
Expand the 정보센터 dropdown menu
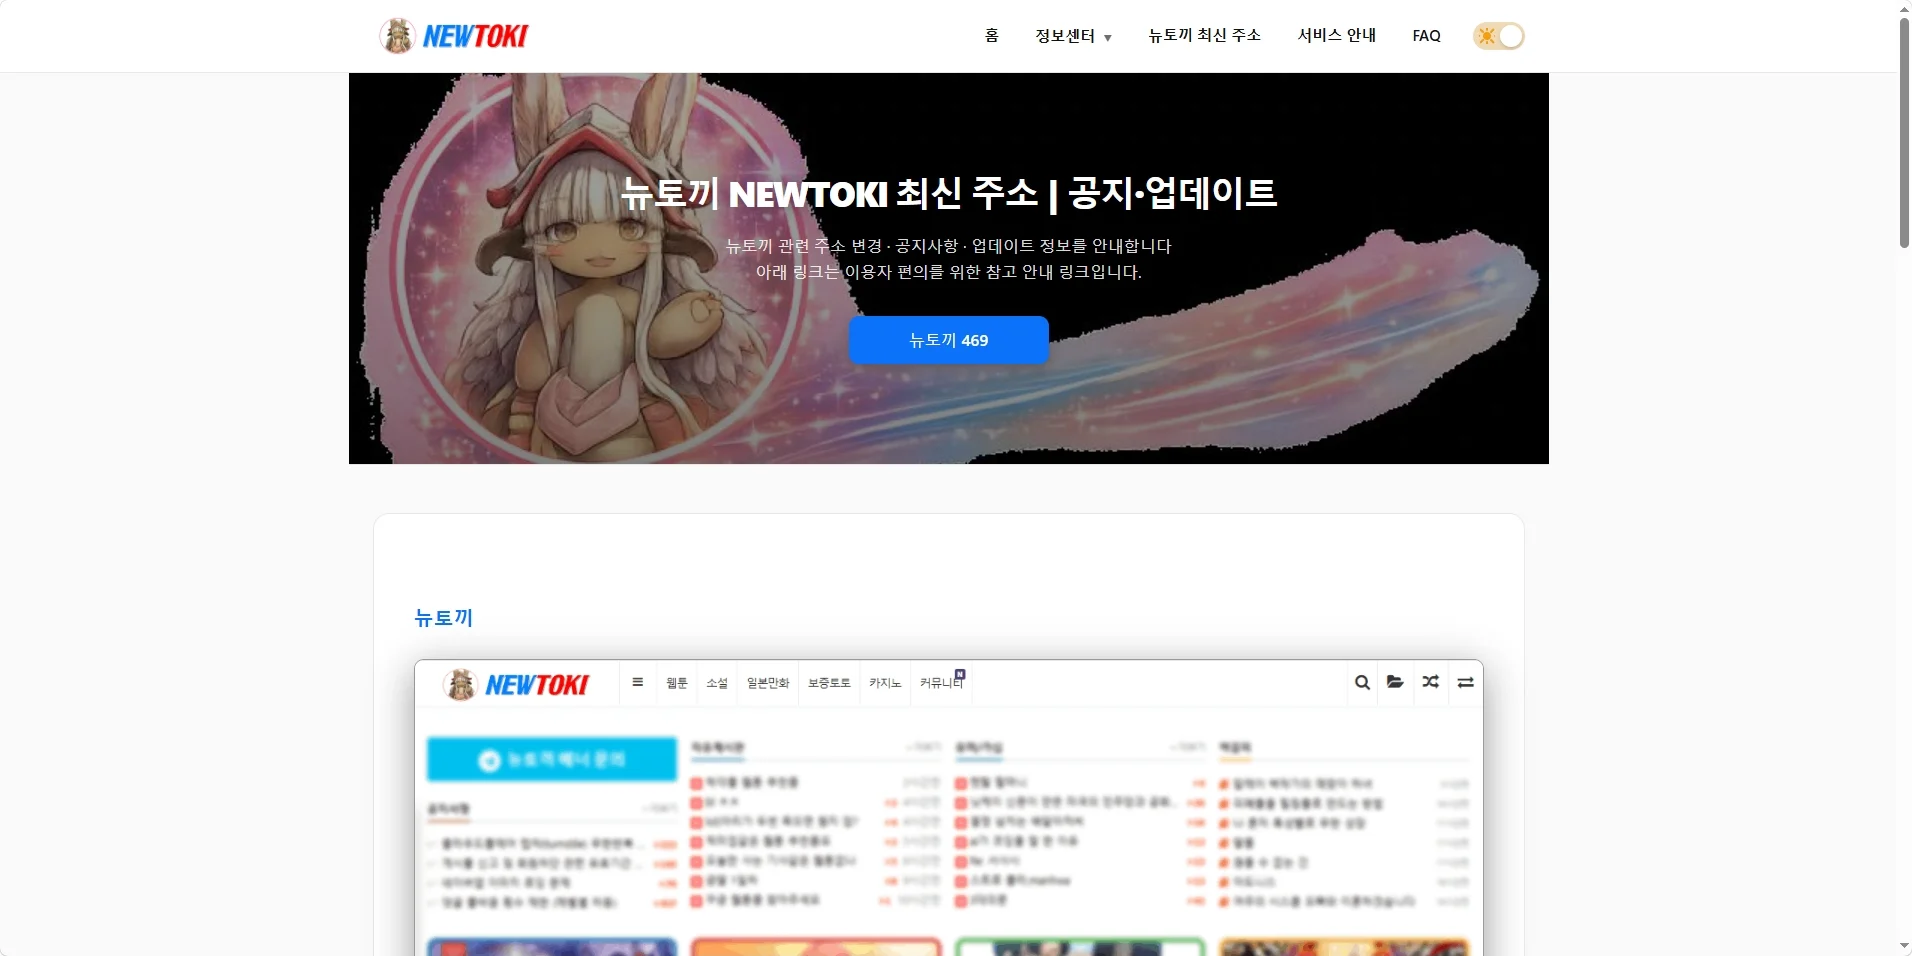point(1073,36)
